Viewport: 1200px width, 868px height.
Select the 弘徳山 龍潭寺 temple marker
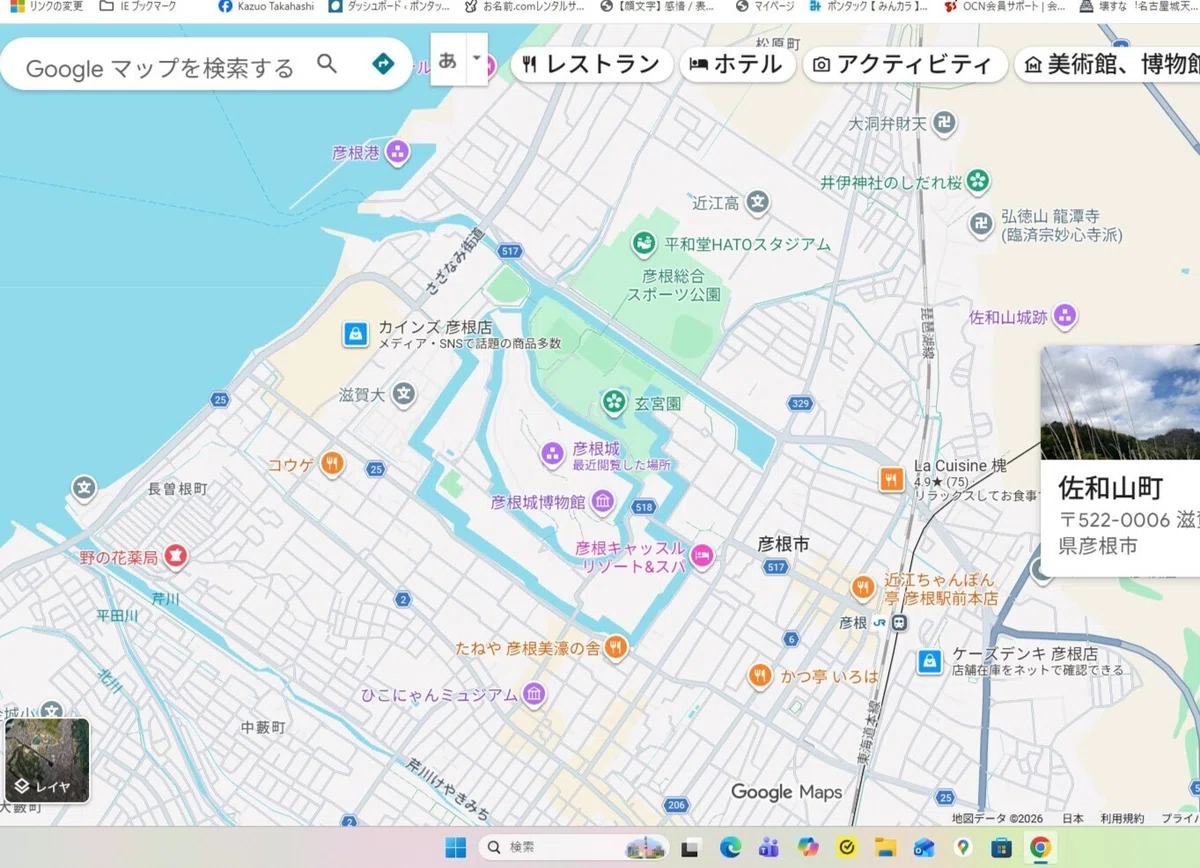point(982,224)
